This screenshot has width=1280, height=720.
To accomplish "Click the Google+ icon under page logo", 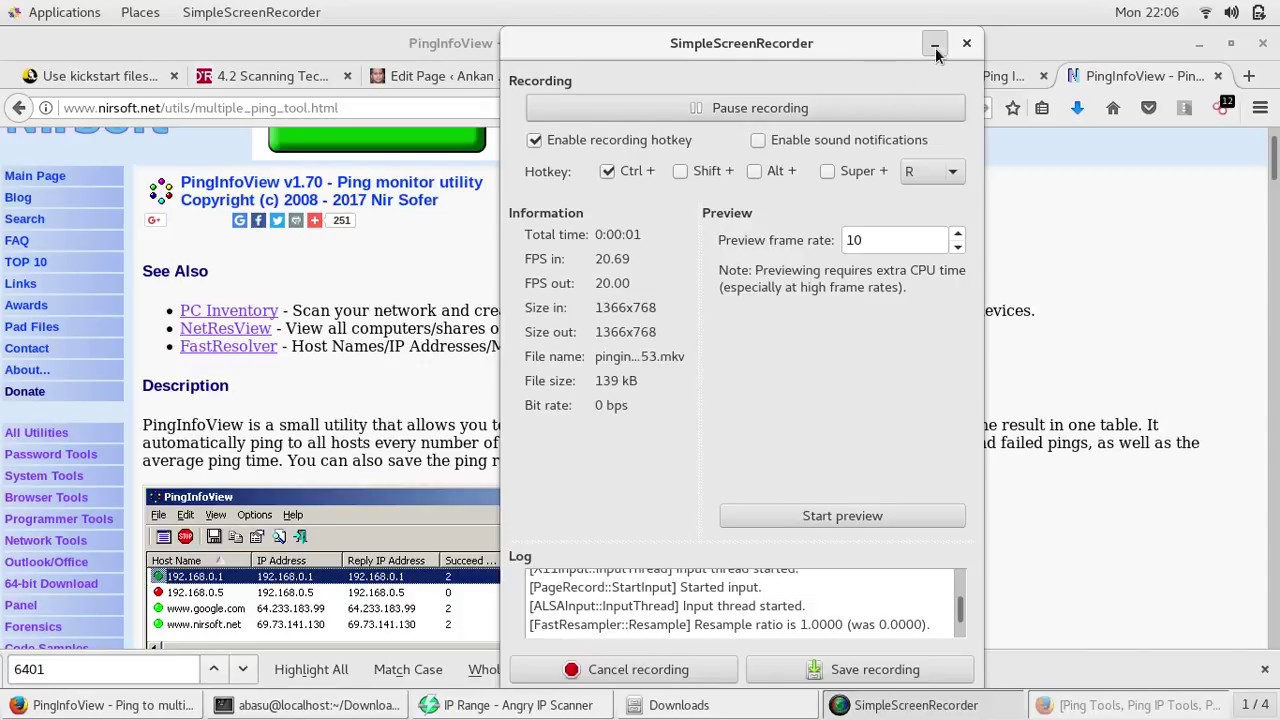I will tap(153, 220).
